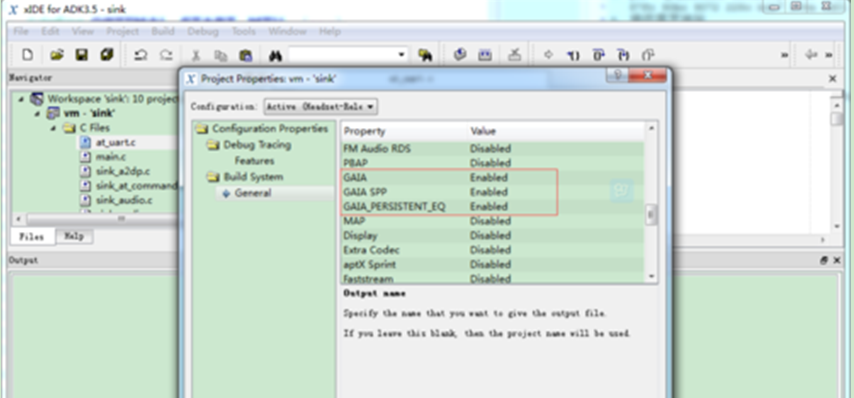
Task: Open the Debug menu
Action: 203,31
